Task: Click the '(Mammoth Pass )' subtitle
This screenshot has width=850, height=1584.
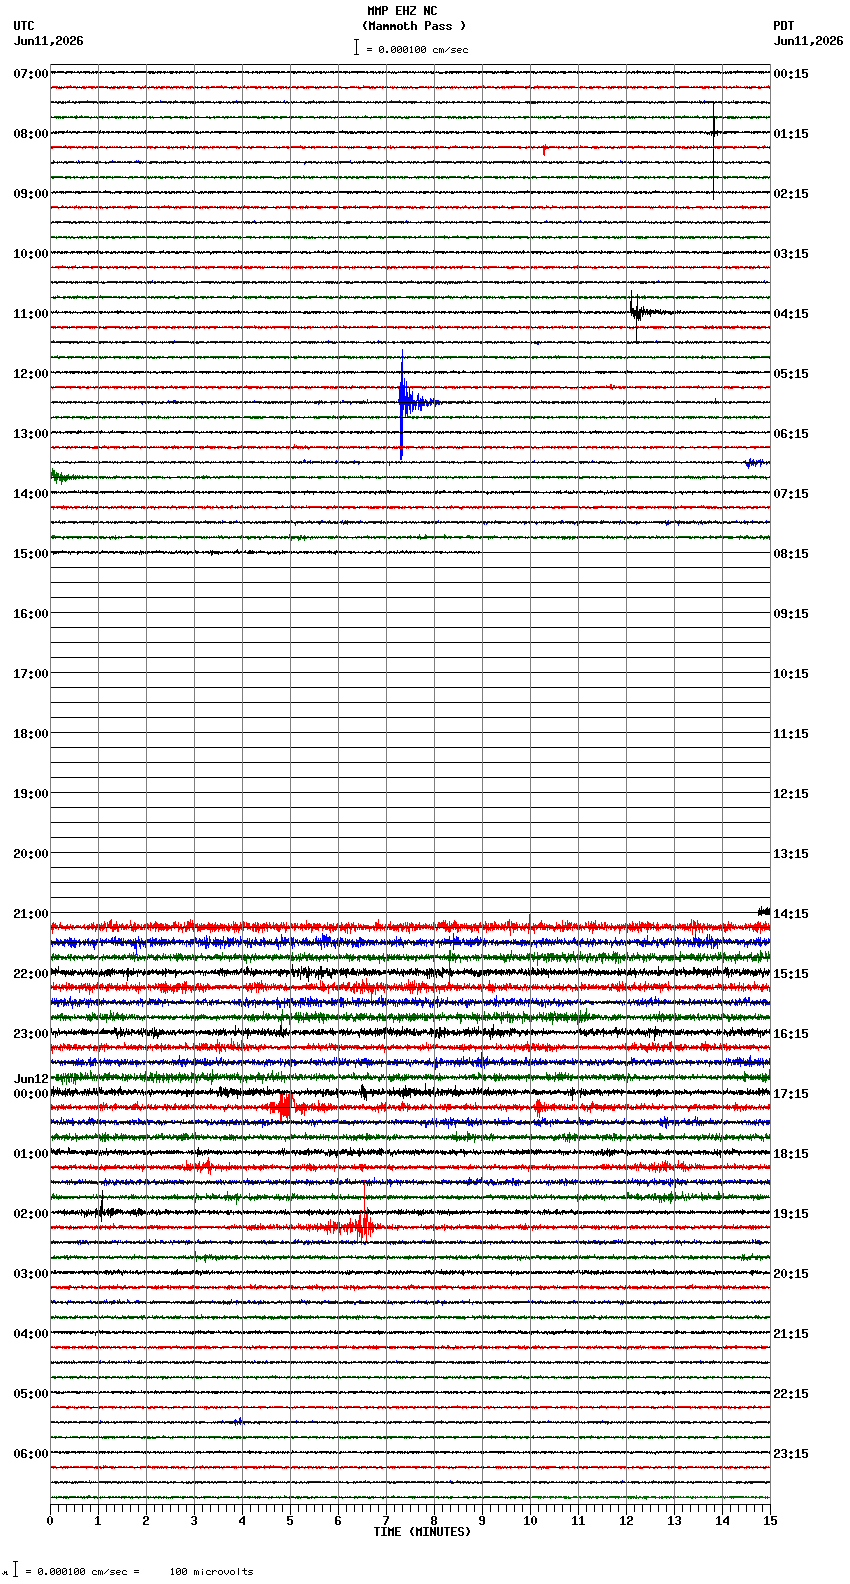Action: tap(414, 26)
